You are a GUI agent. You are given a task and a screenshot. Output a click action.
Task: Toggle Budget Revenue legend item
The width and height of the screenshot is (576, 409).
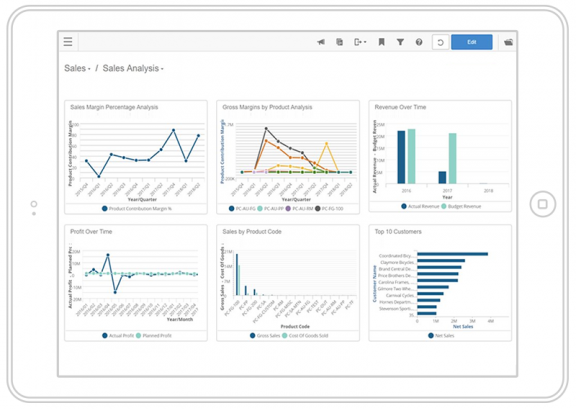pos(461,206)
